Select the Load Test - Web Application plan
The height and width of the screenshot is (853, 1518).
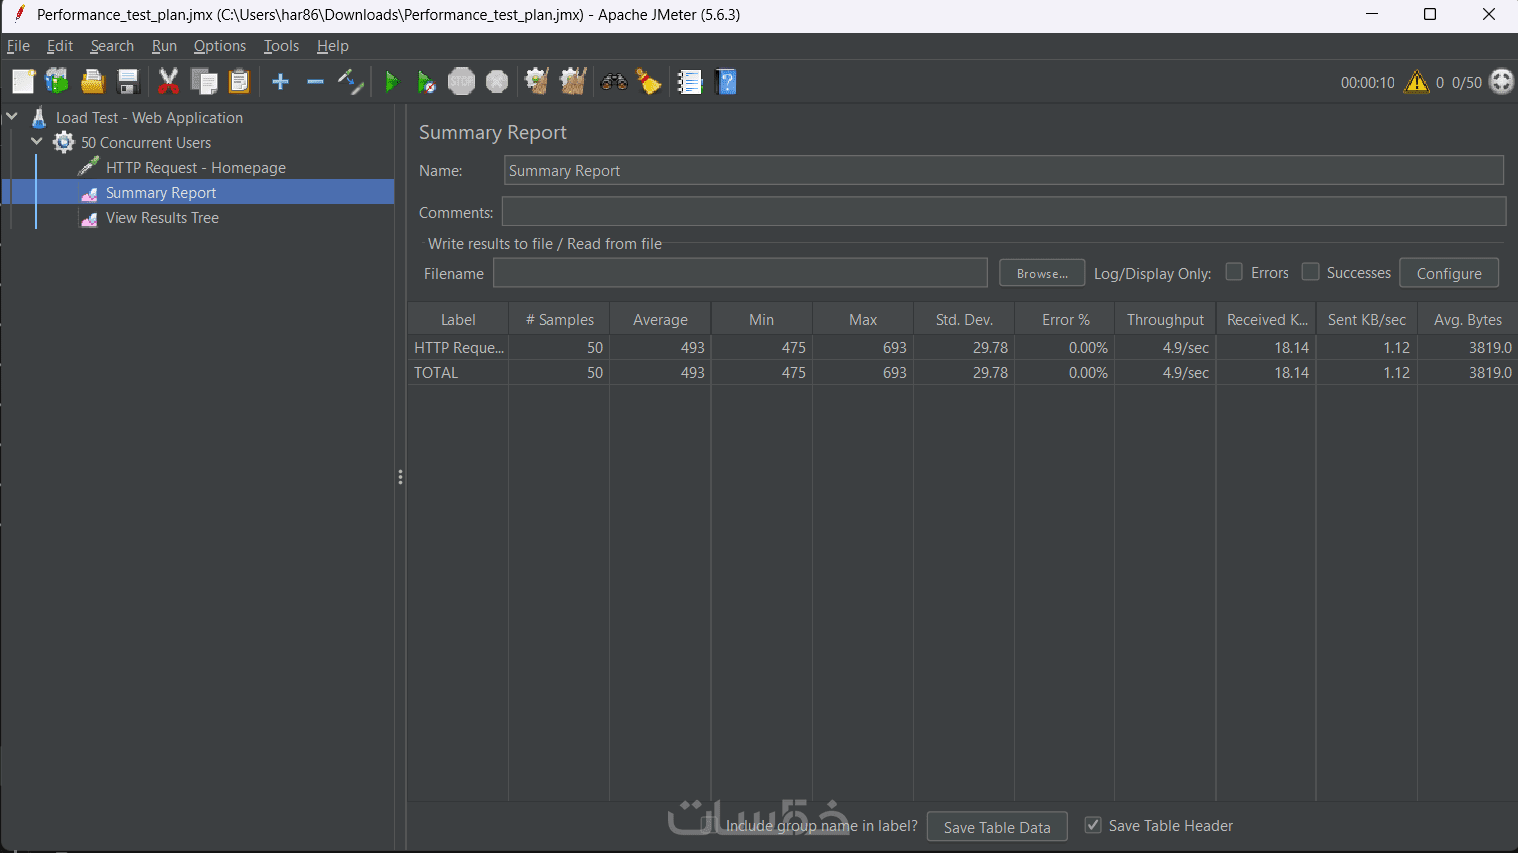pyautogui.click(x=149, y=117)
